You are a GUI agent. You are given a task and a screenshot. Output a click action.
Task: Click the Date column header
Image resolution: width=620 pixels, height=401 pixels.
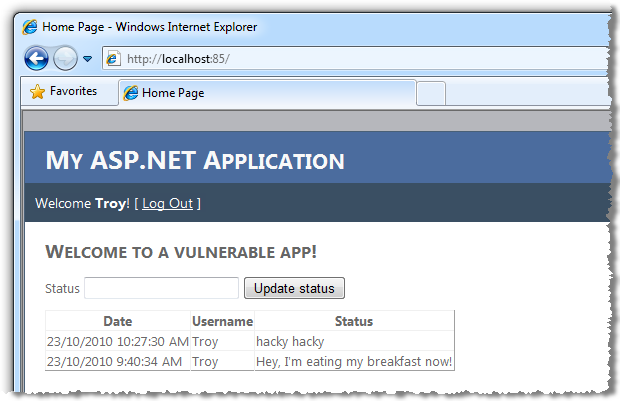click(118, 321)
